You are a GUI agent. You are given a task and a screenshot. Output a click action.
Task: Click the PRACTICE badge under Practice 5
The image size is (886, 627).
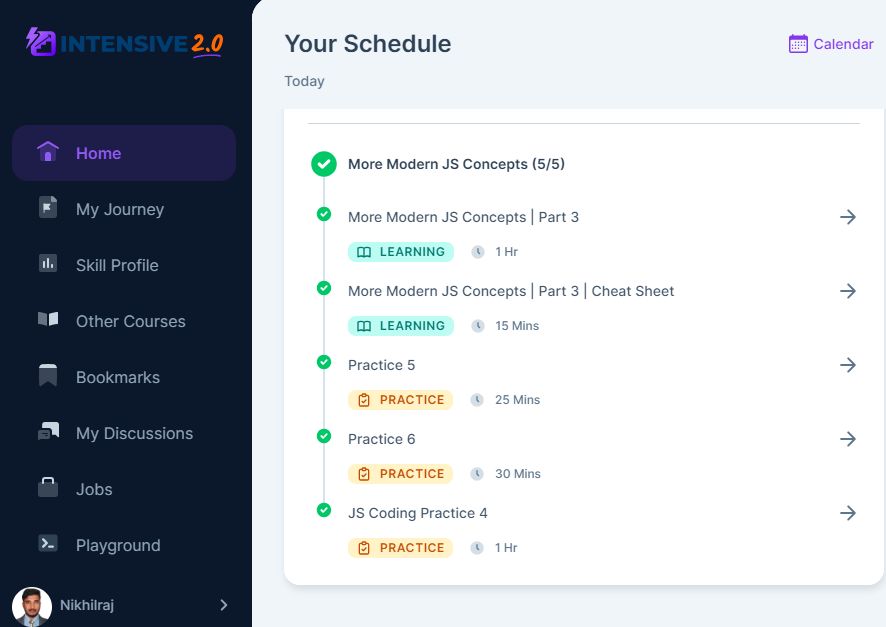(401, 400)
